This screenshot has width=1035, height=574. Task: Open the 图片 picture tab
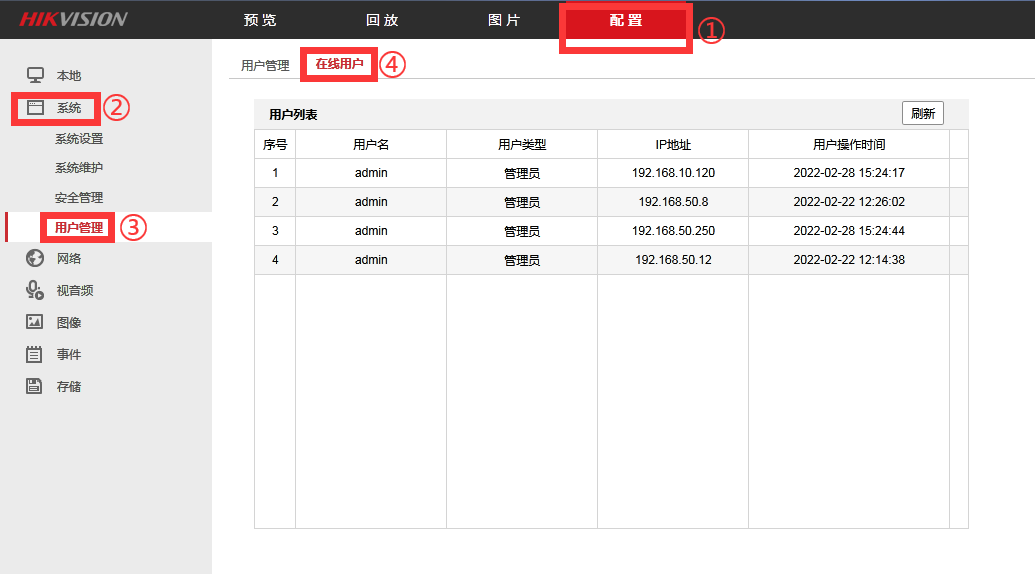(504, 20)
